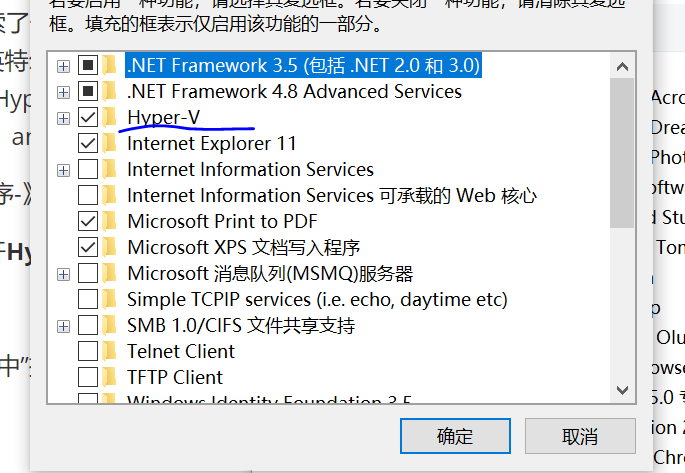685x473 pixels.
Task: Click the folder icon next to Hyper-V
Action: pyautogui.click(x=110, y=118)
